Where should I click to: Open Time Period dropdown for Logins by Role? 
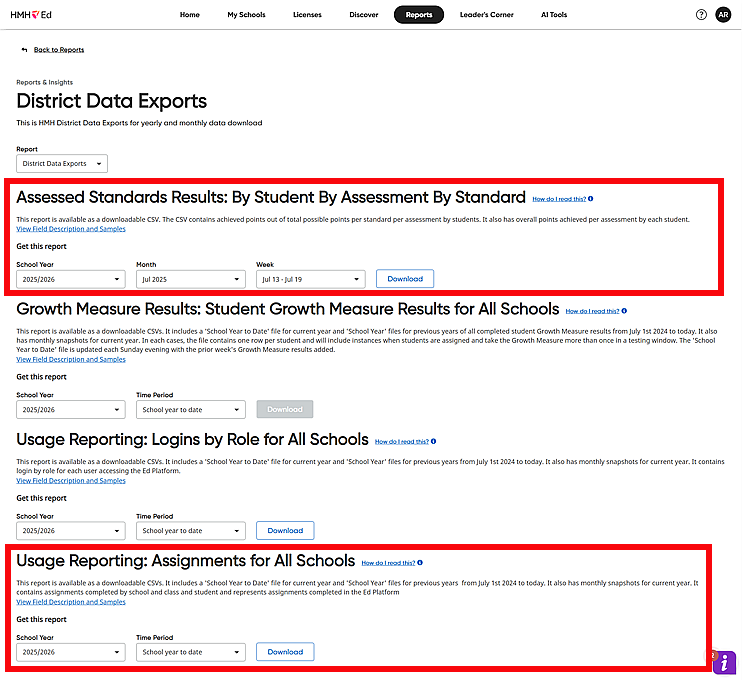[x=191, y=531]
